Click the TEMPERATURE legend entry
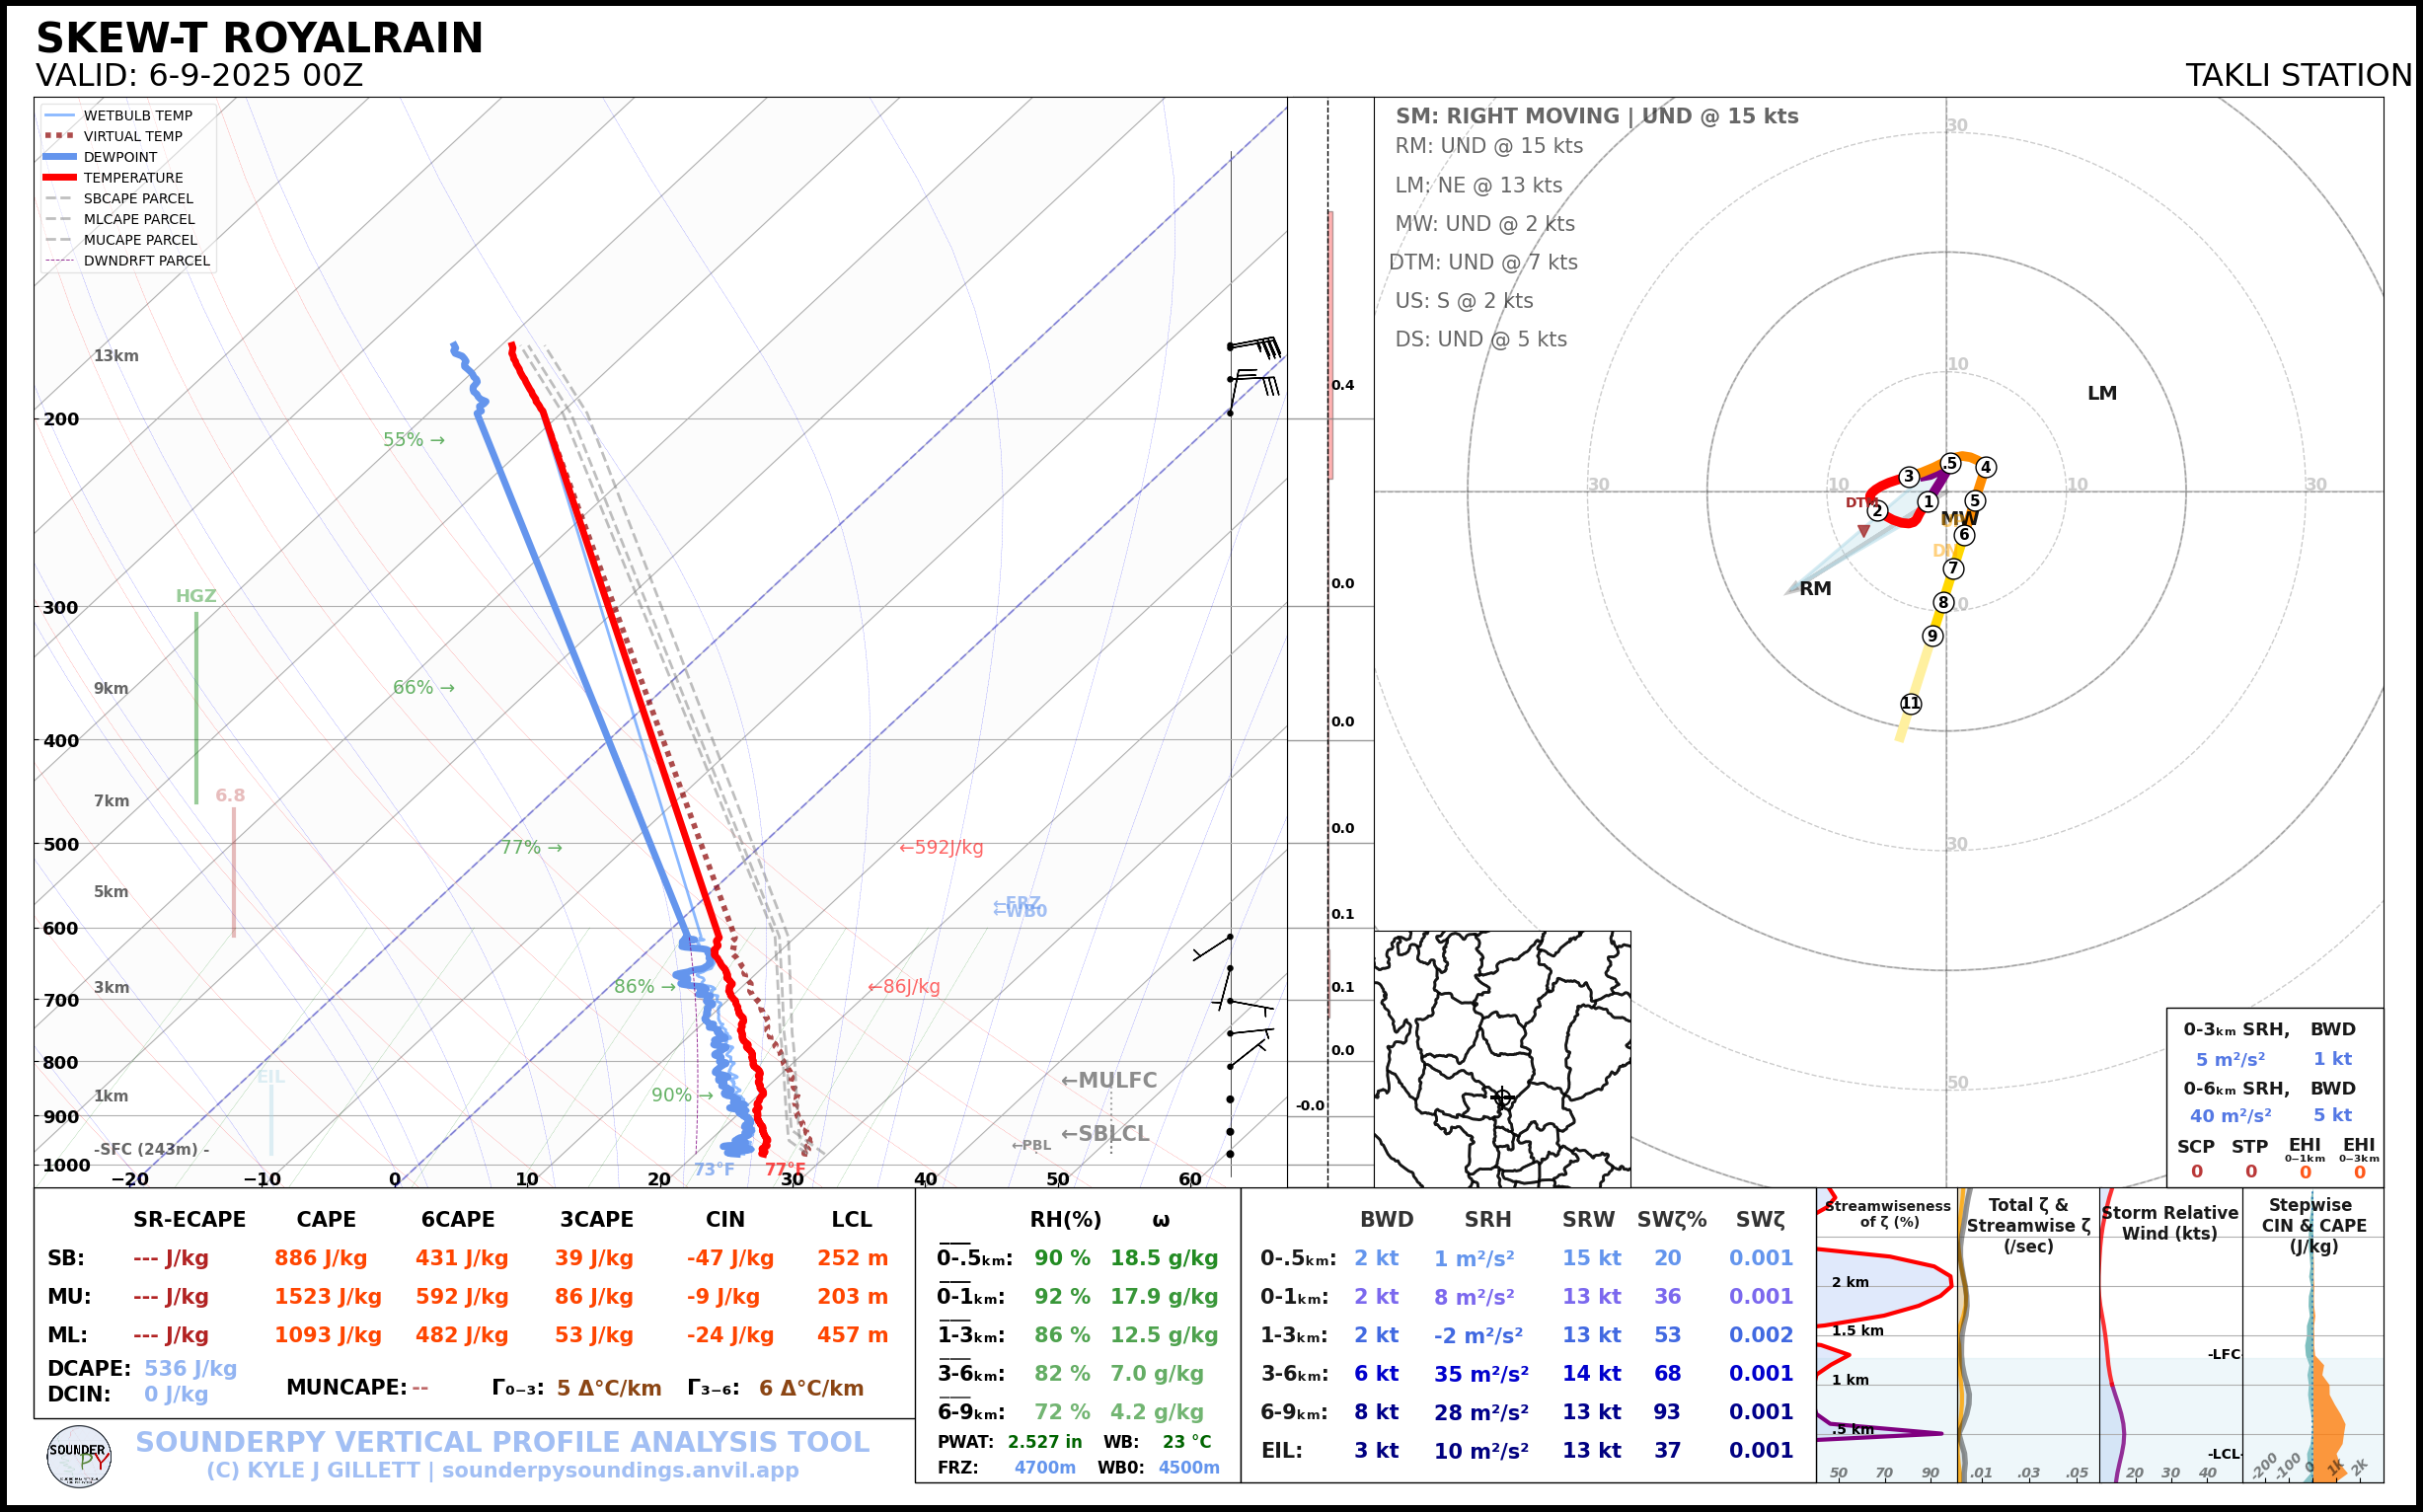Viewport: 2423px width, 1512px height. coord(133,178)
